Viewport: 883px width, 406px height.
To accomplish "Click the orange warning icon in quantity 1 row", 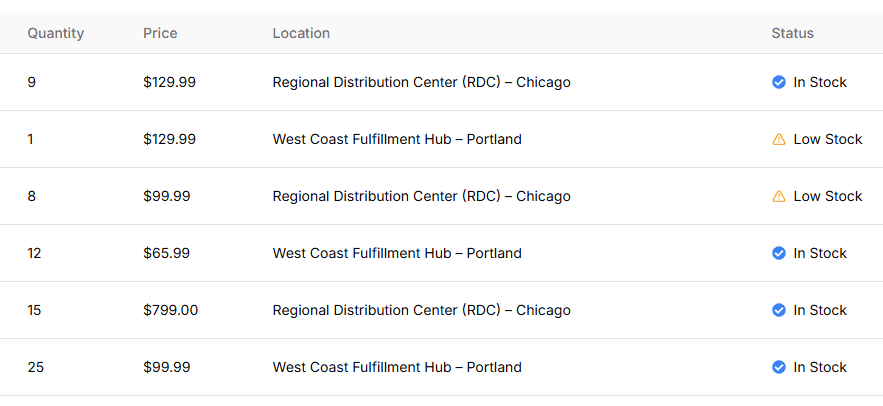I will point(779,139).
